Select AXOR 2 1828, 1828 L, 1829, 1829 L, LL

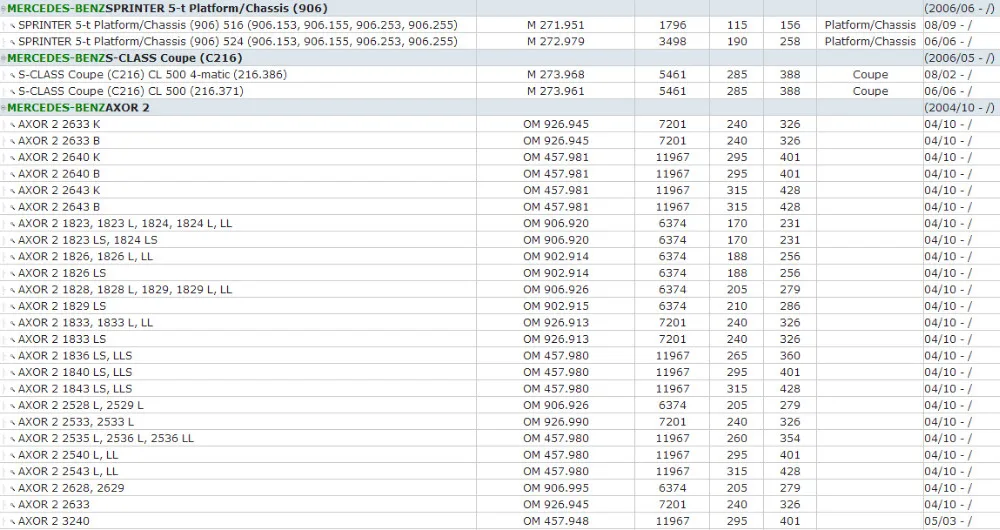point(125,290)
